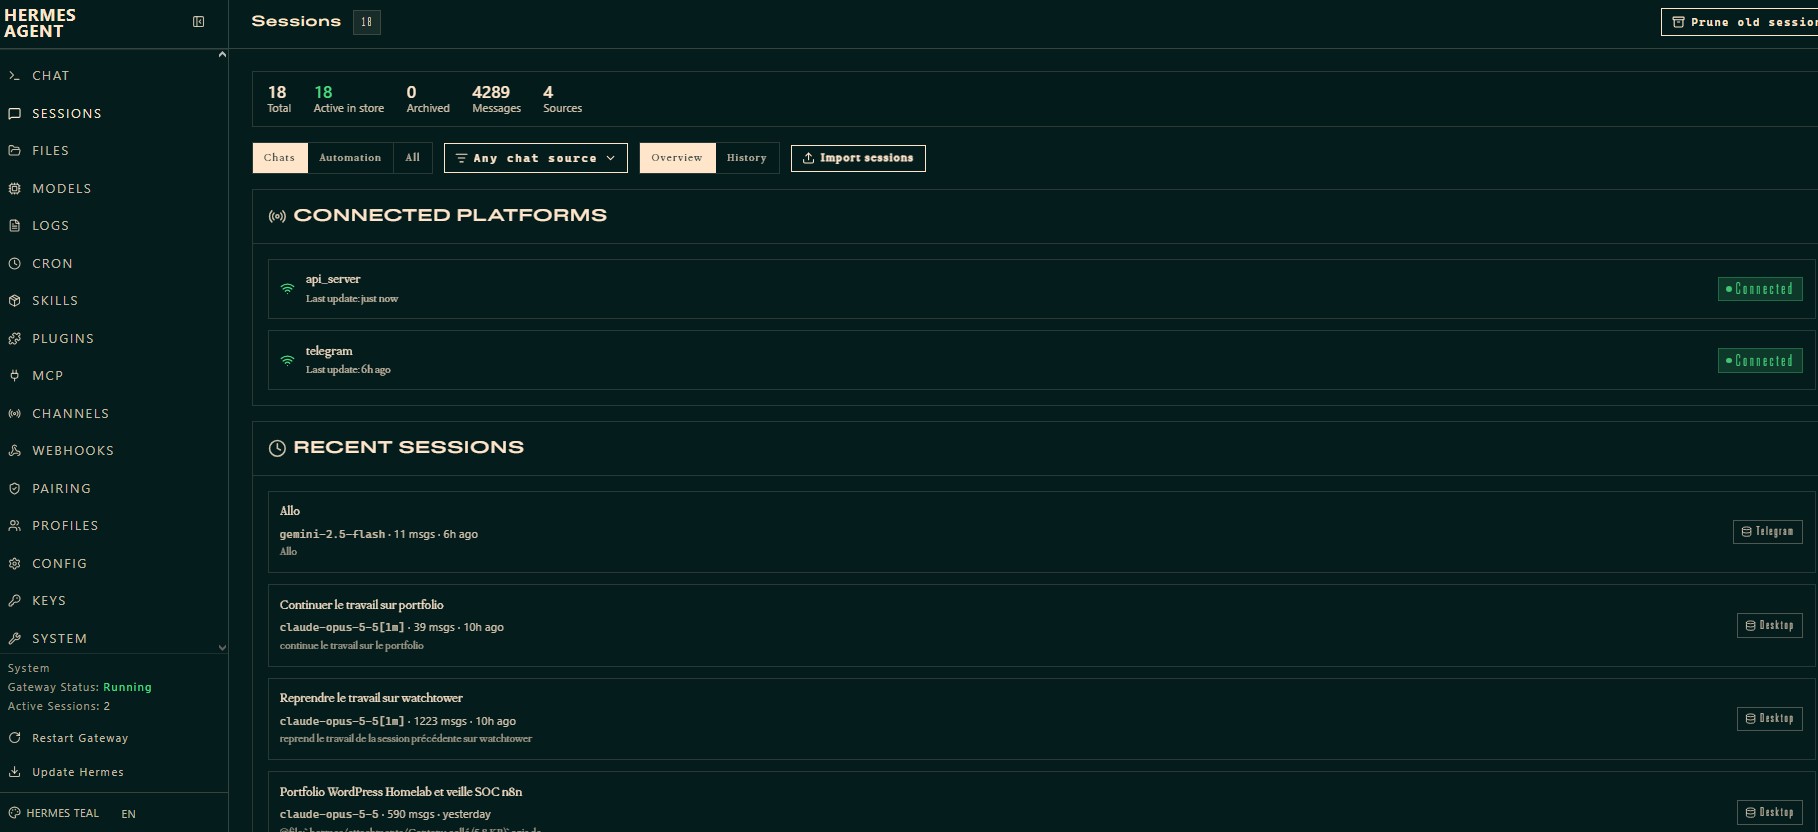Import sessions from file
This screenshot has width=1818, height=832.
point(858,158)
